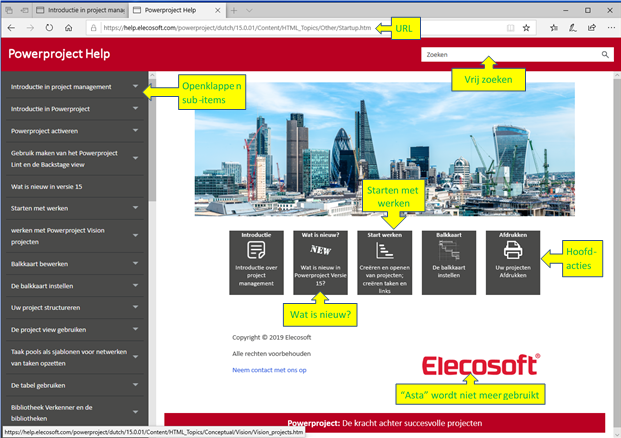The image size is (621, 438).
Task: Open the browser settings ellipsis menu
Action: pos(611,28)
